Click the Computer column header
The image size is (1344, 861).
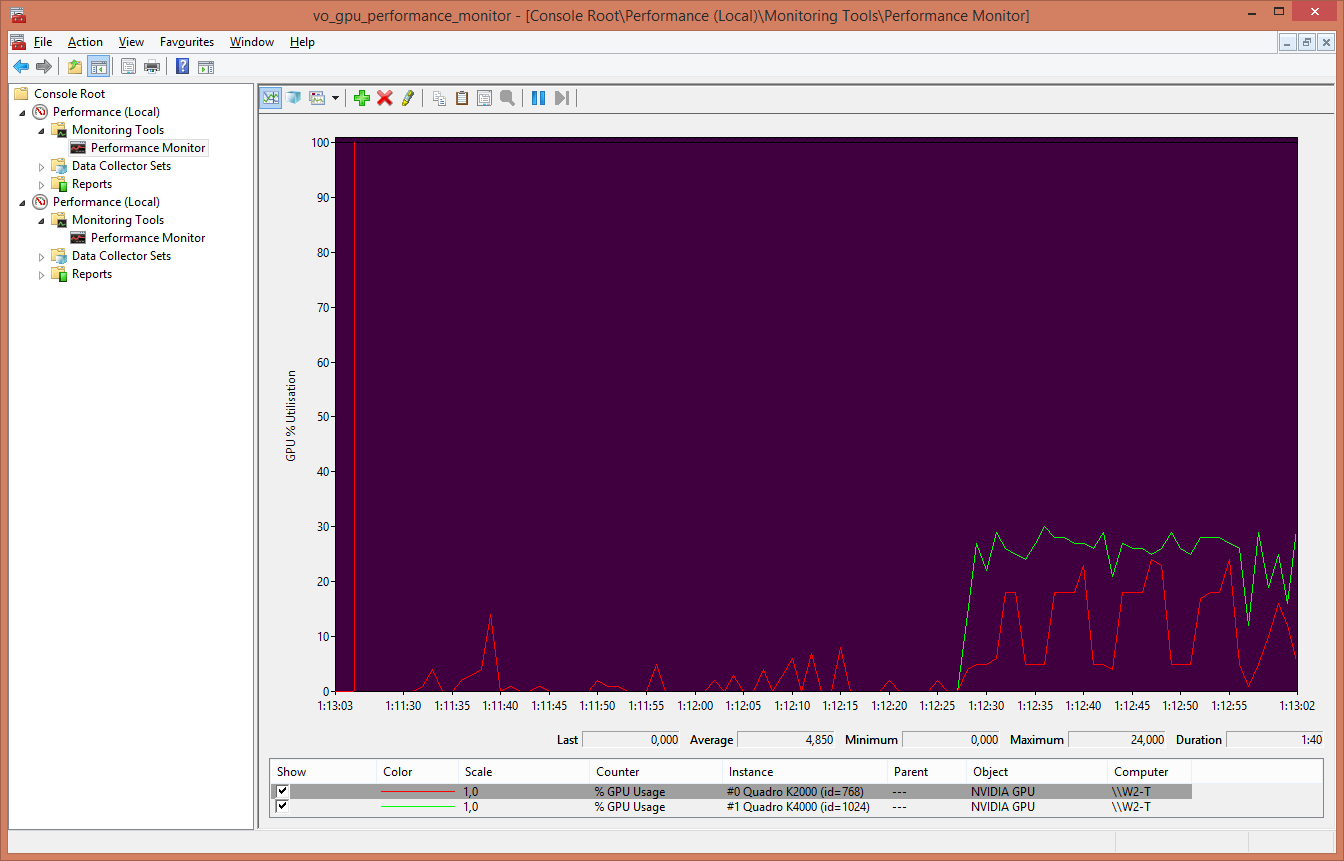click(x=1148, y=772)
